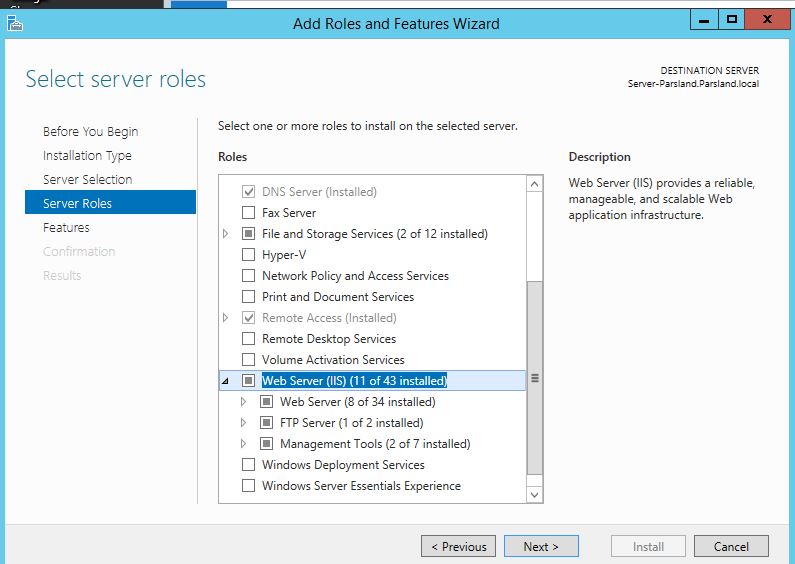Click the roles list scroll down arrow
The height and width of the screenshot is (564, 795).
click(x=534, y=494)
